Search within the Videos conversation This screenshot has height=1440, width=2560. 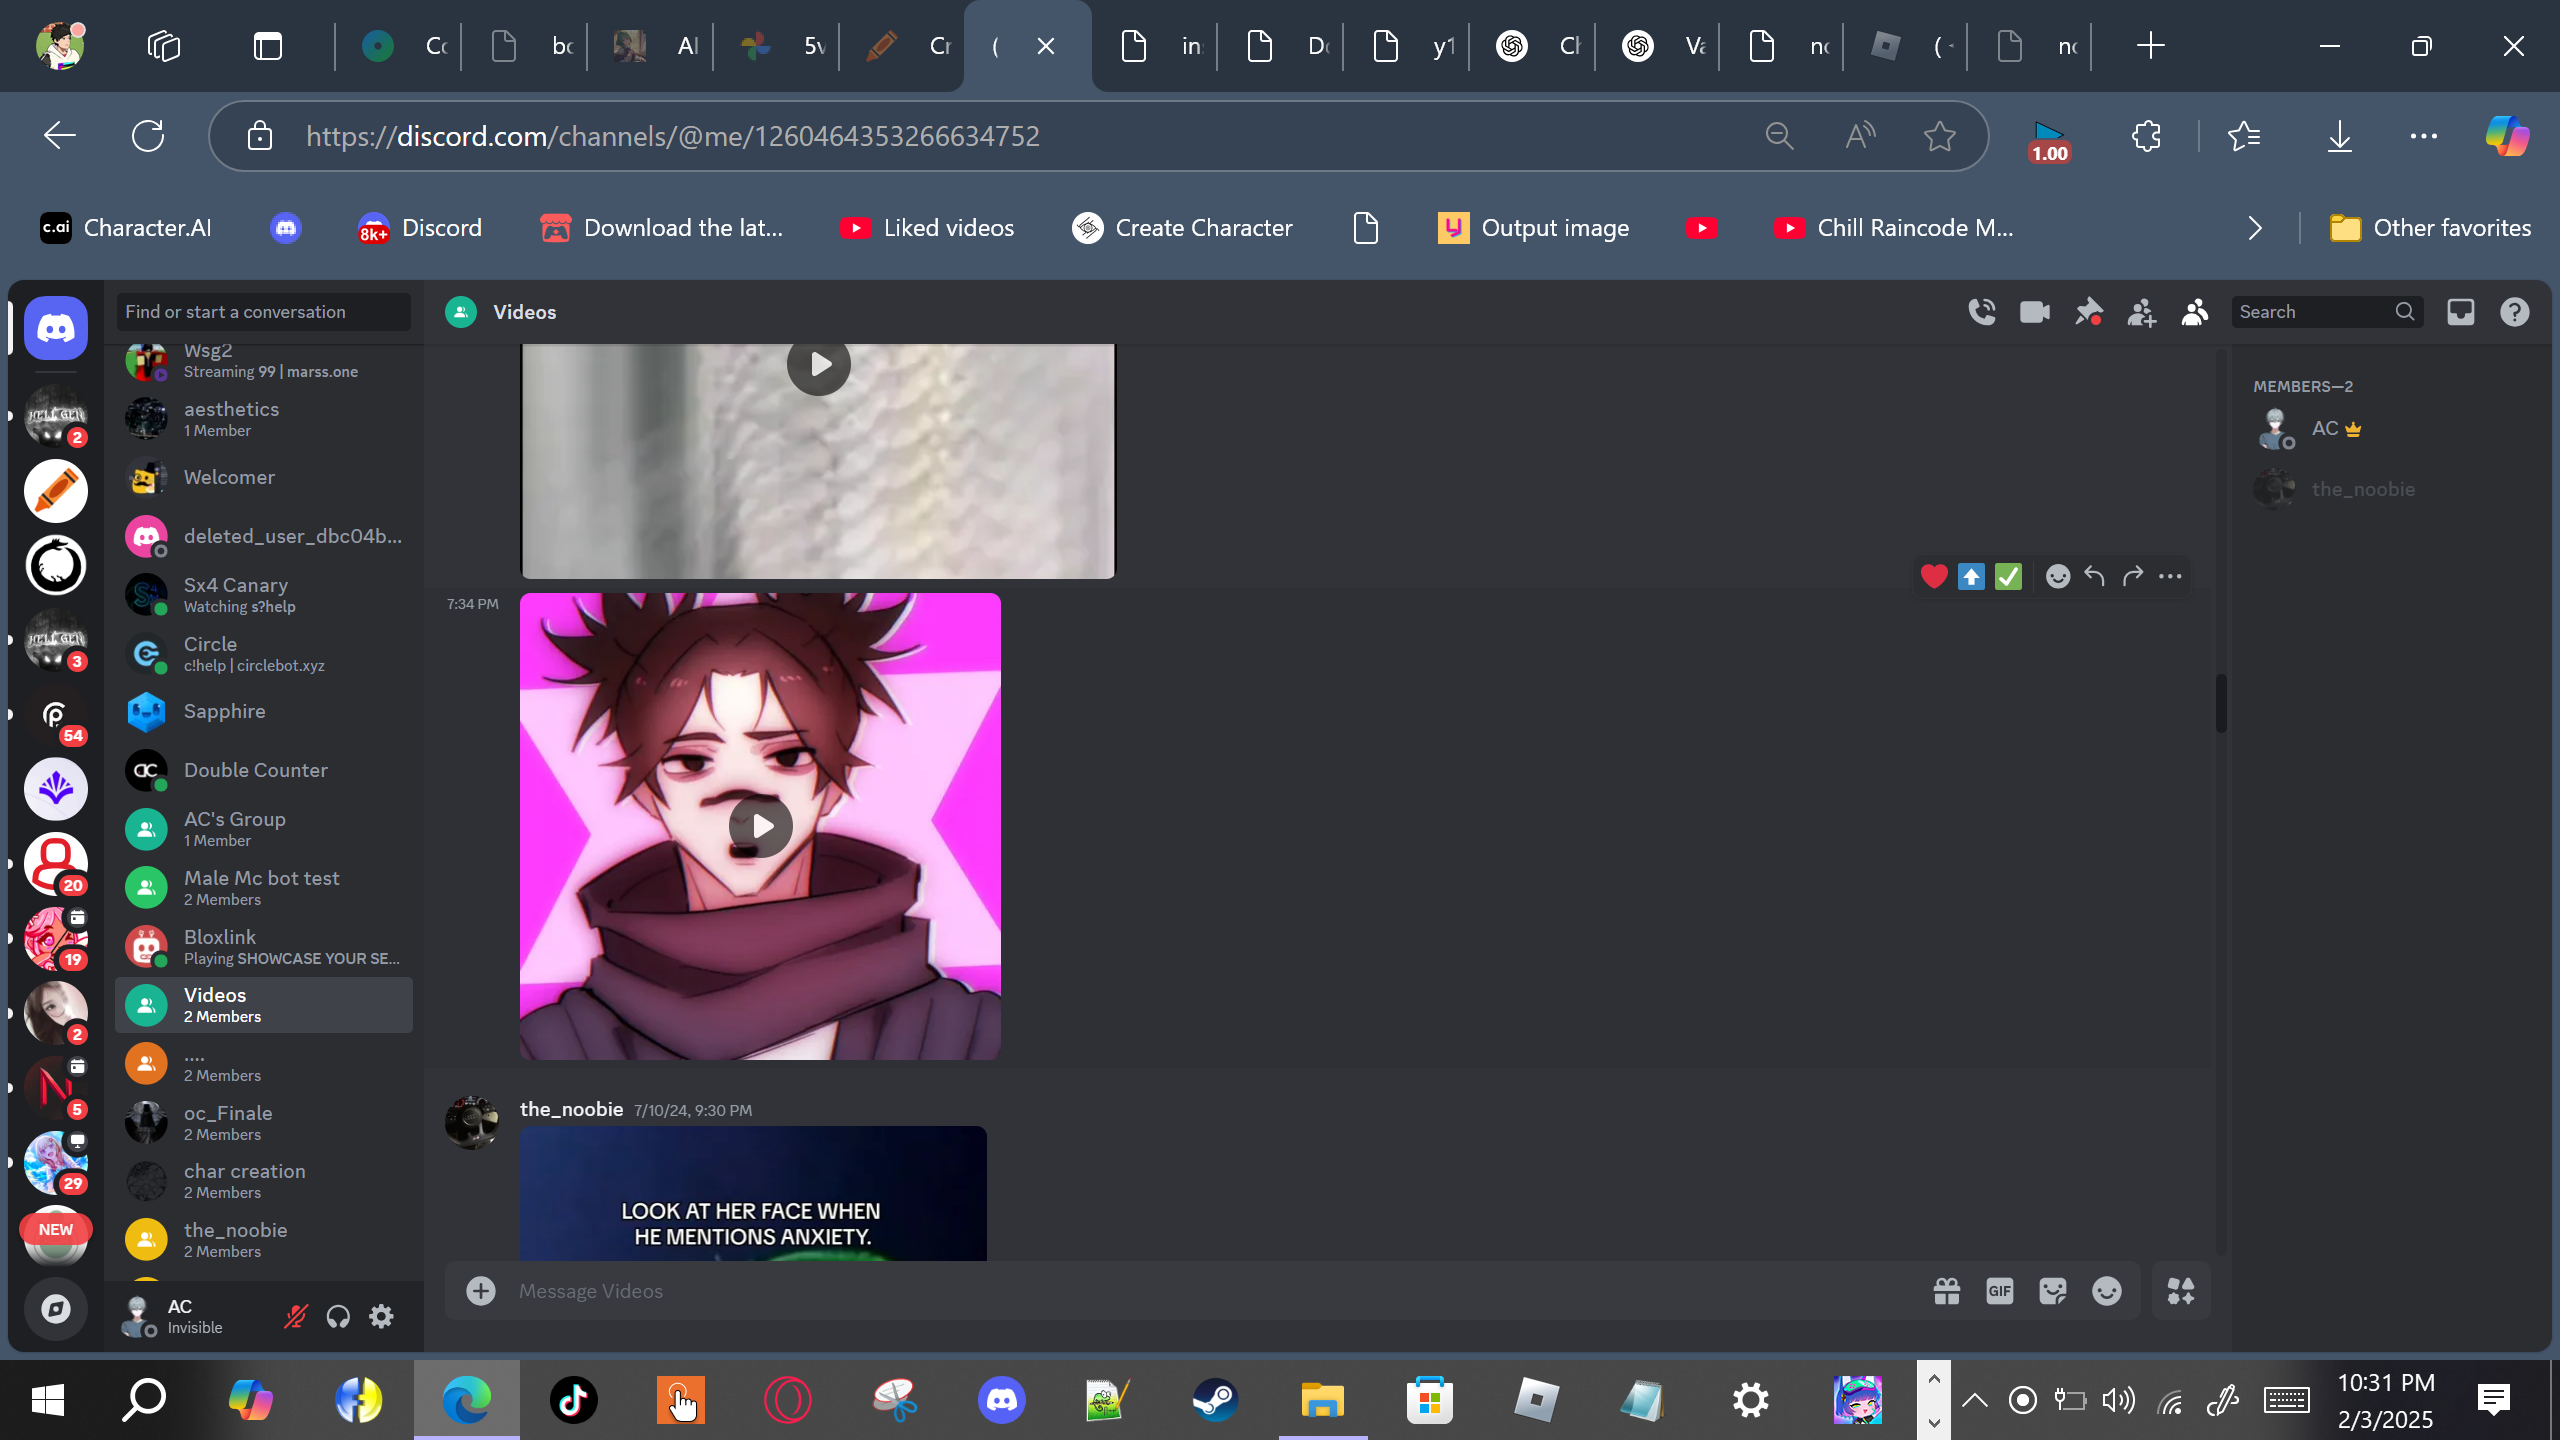[x=2327, y=312]
